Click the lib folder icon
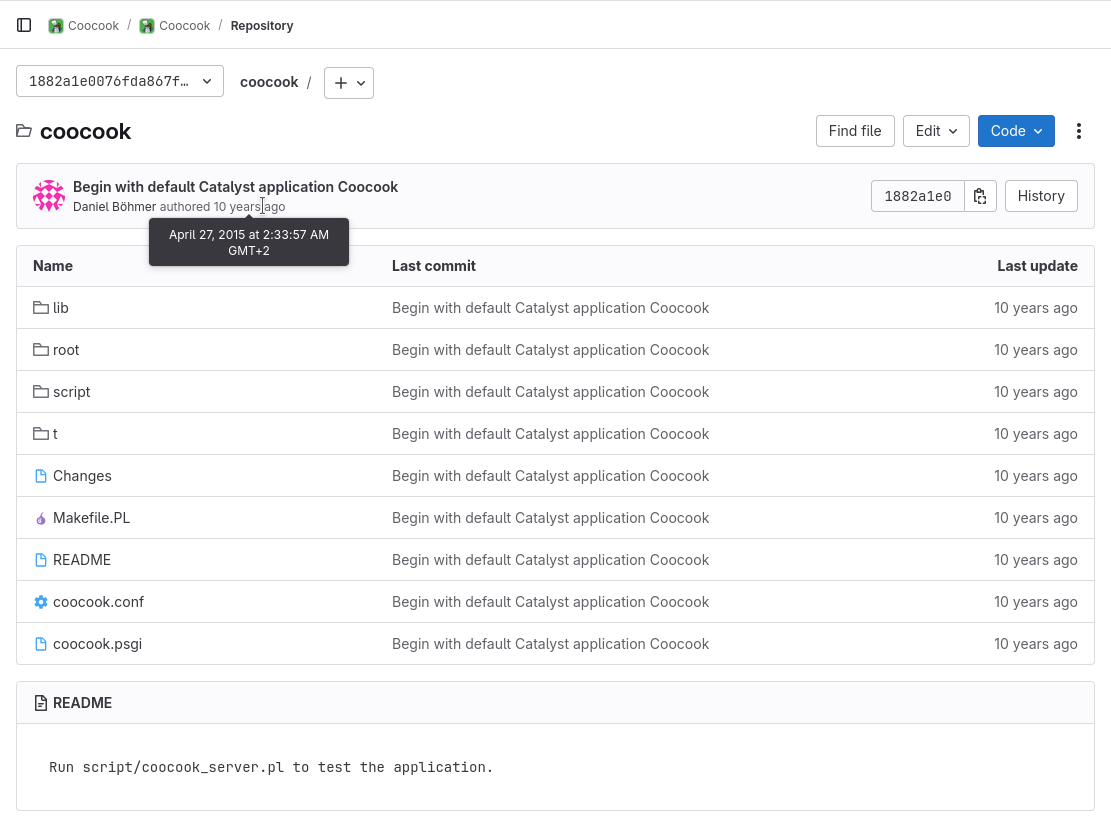1111x837 pixels. coord(41,308)
